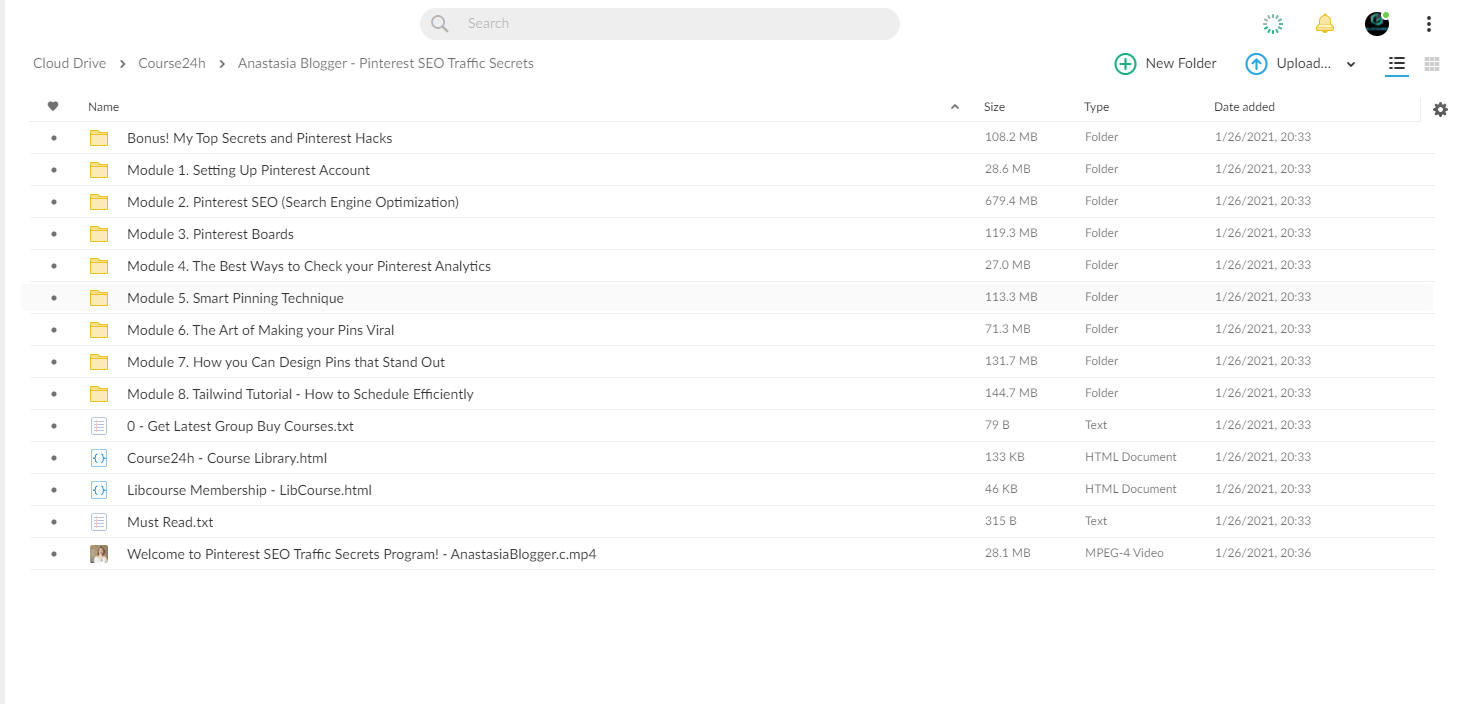Select Welcome to Pinterest SEO Traffic Secrets mp4 name
Image resolution: width=1461 pixels, height=704 pixels.
click(362, 554)
